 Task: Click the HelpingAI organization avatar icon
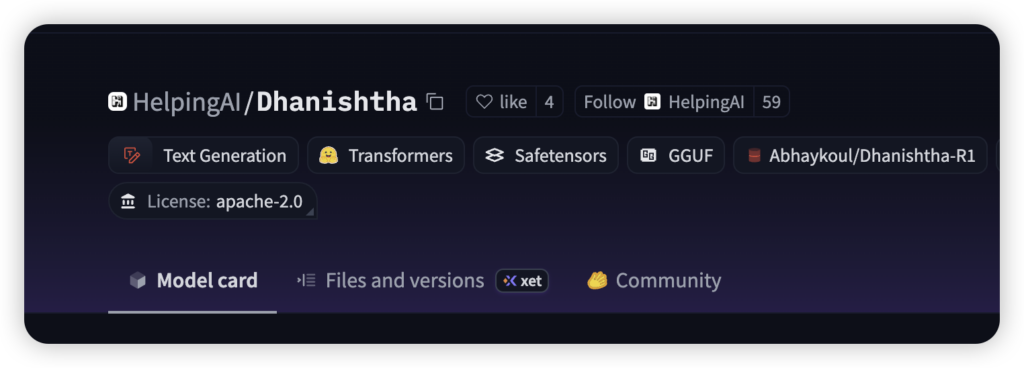118,102
